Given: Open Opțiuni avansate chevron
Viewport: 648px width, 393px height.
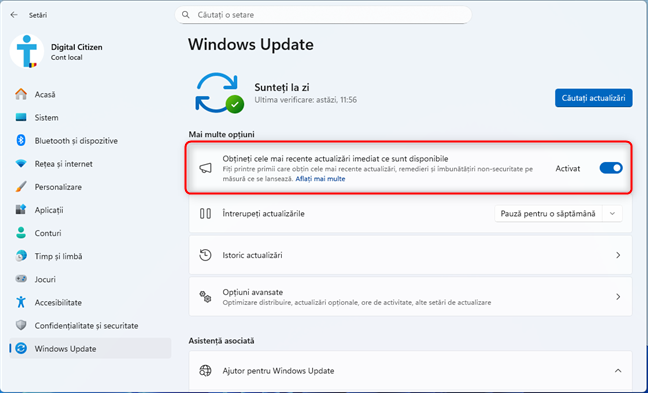Looking at the screenshot, I should (618, 296).
